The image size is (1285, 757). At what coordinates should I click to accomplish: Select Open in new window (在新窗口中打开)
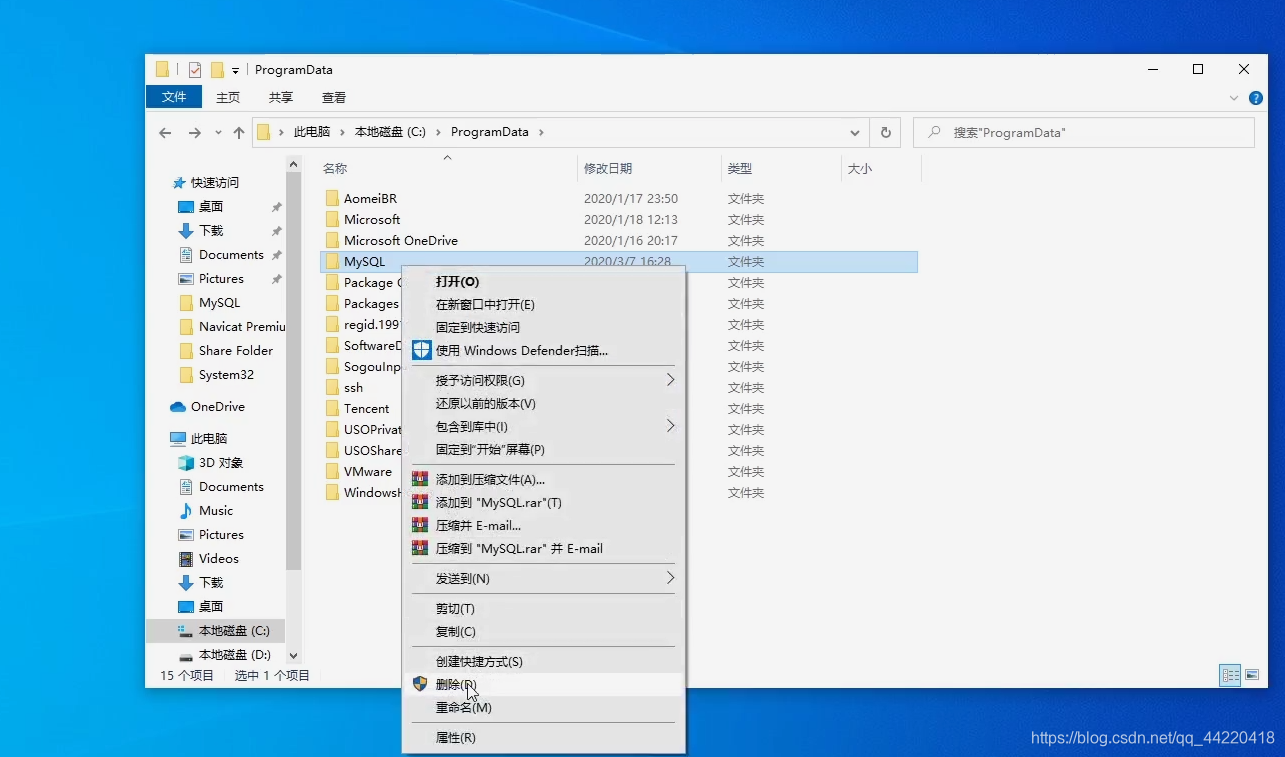543,305
